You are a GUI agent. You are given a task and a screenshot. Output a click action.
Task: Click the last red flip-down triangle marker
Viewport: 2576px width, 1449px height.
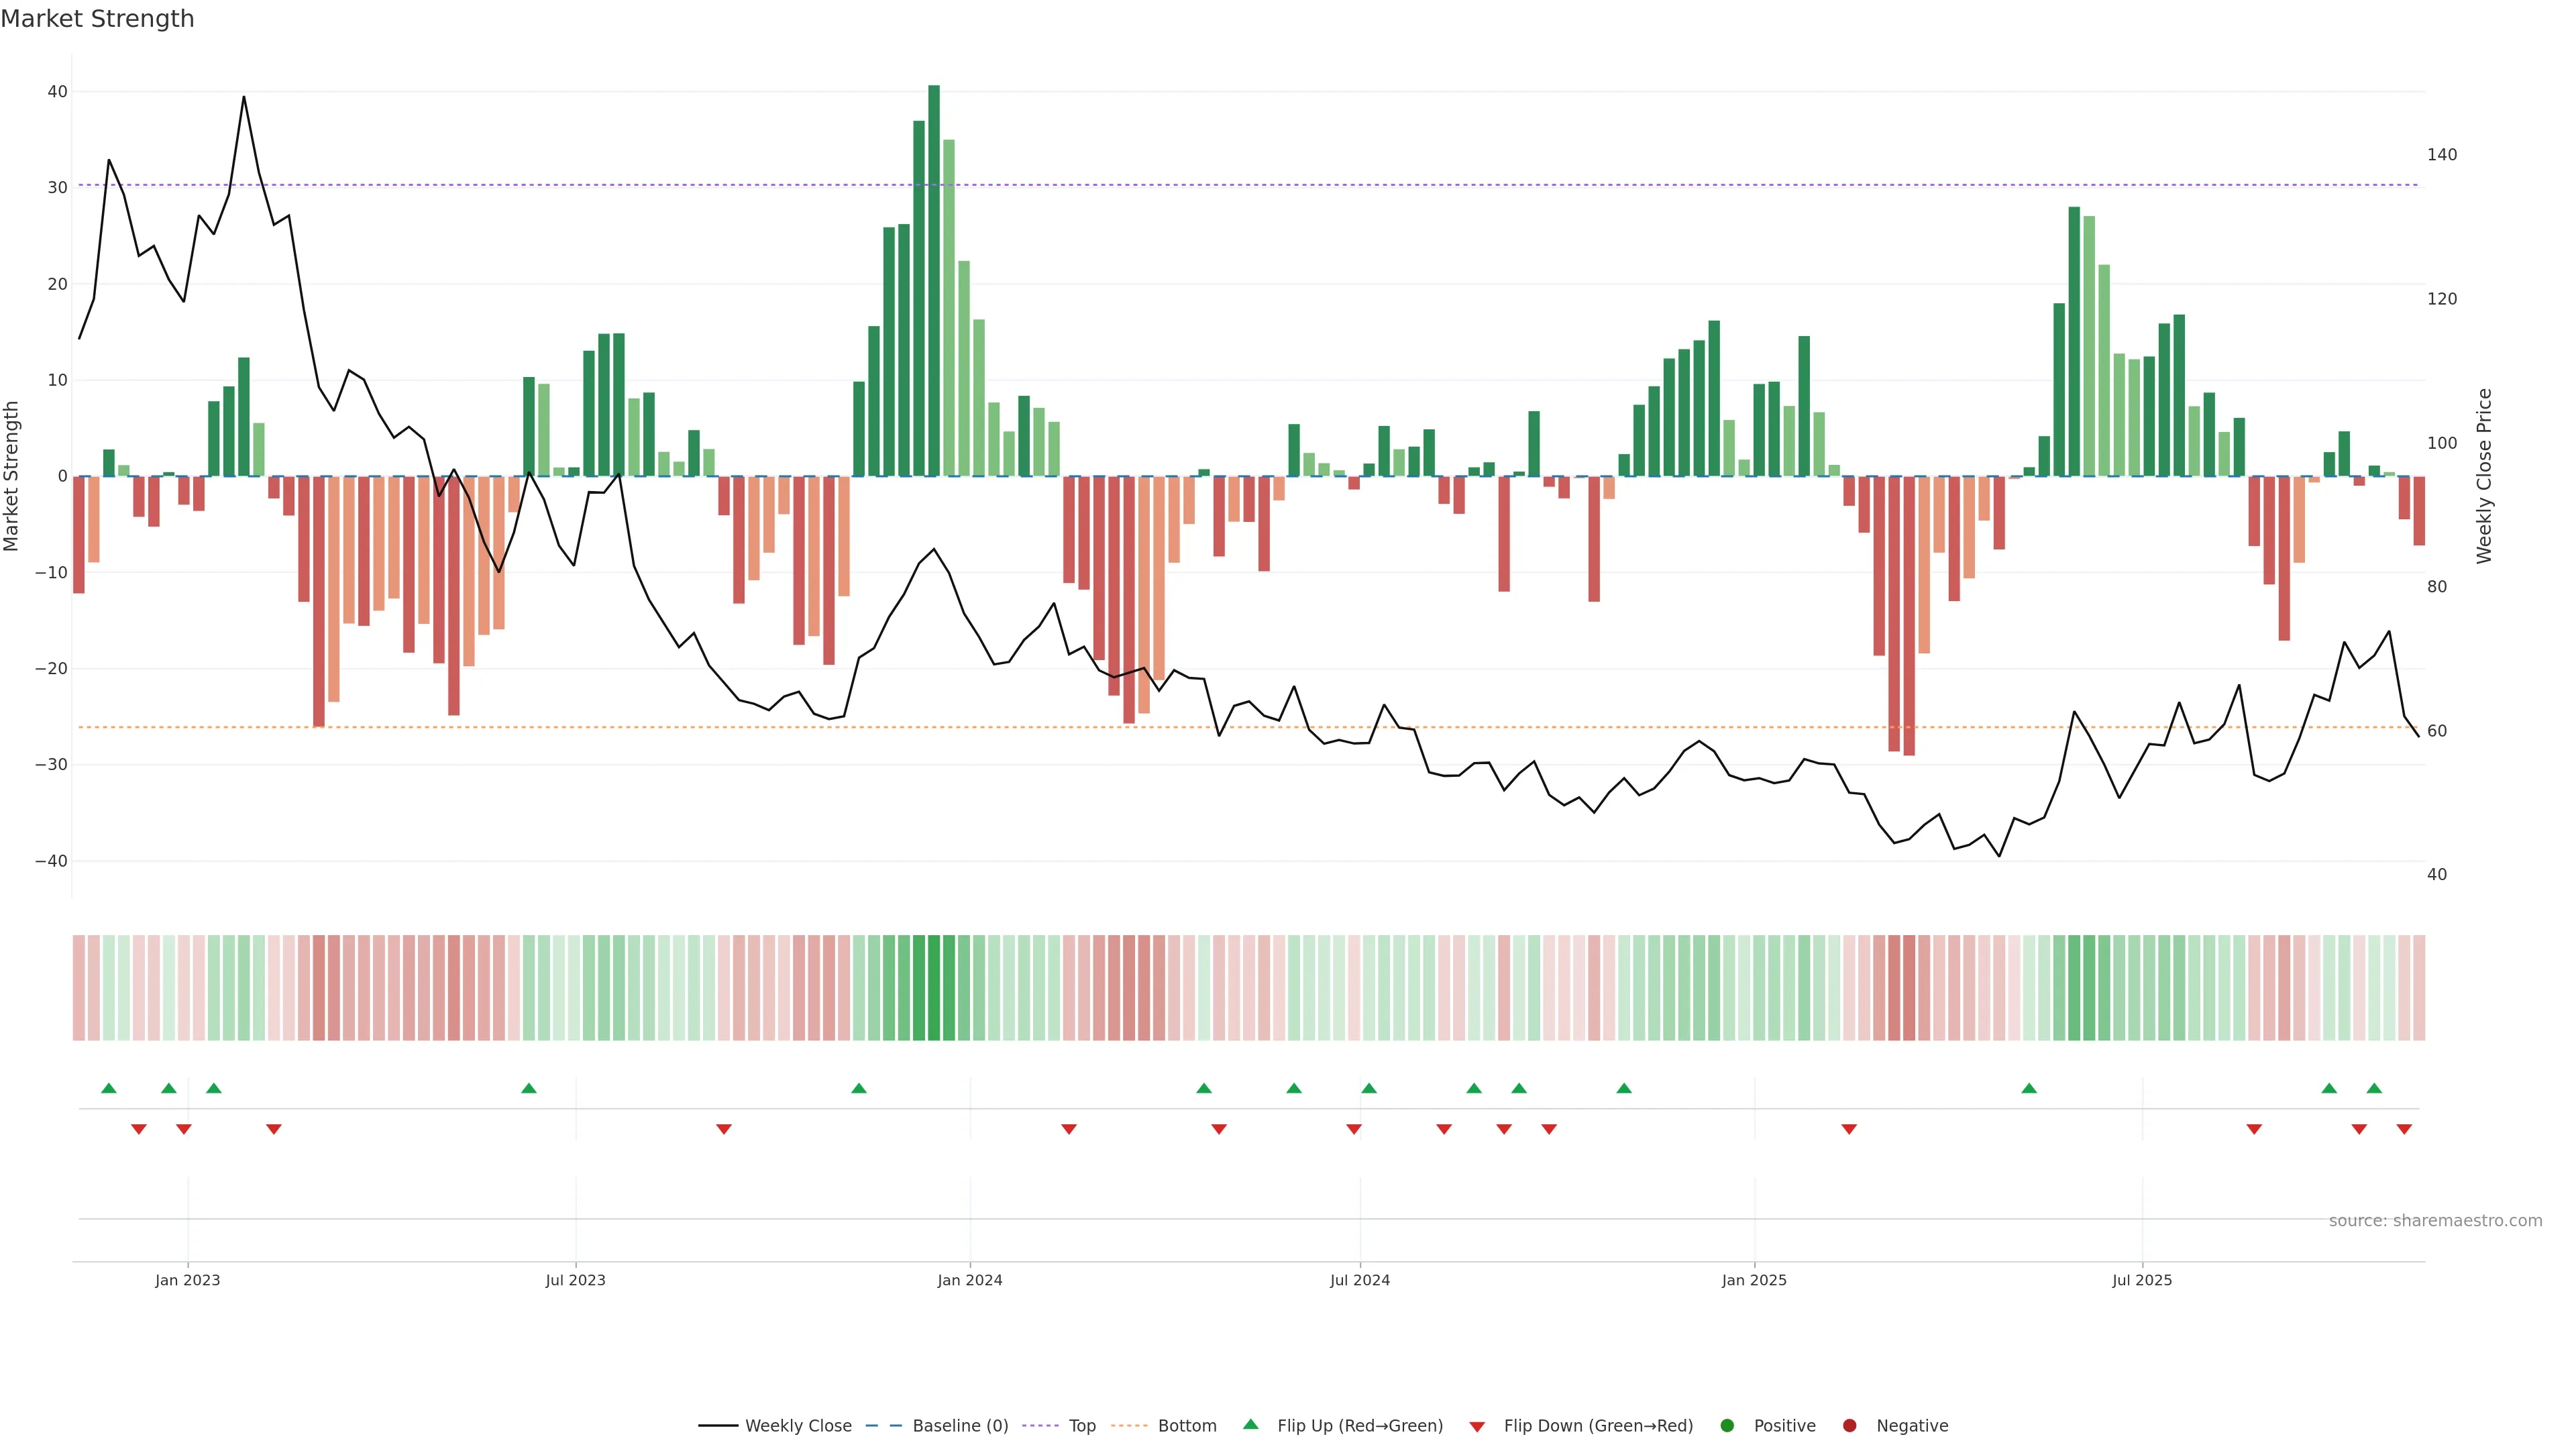click(x=2404, y=1129)
